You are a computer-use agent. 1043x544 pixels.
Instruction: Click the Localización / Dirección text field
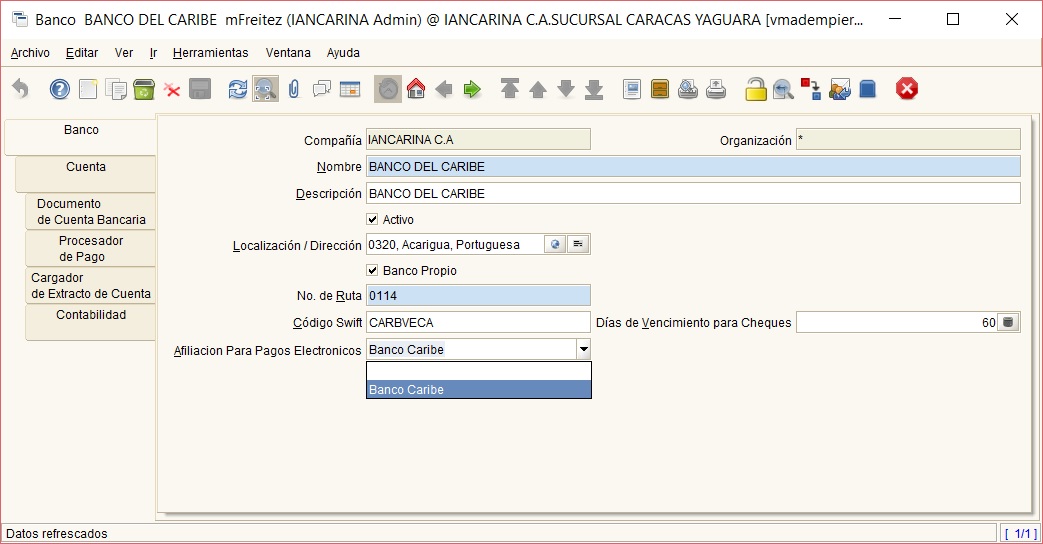[455, 245]
